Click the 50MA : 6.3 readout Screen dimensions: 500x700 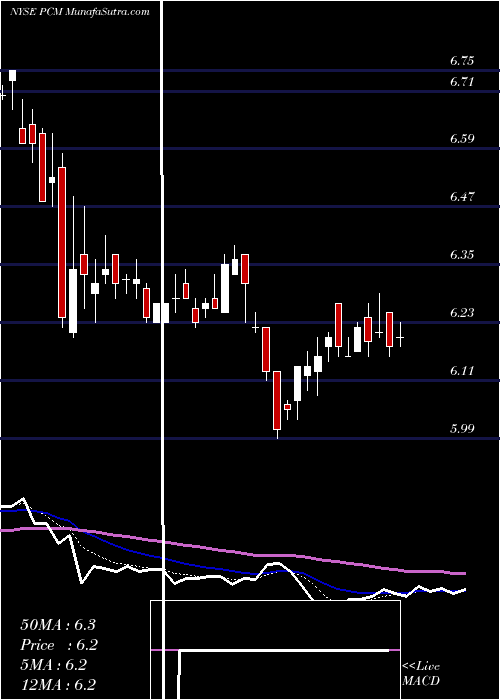(58, 625)
